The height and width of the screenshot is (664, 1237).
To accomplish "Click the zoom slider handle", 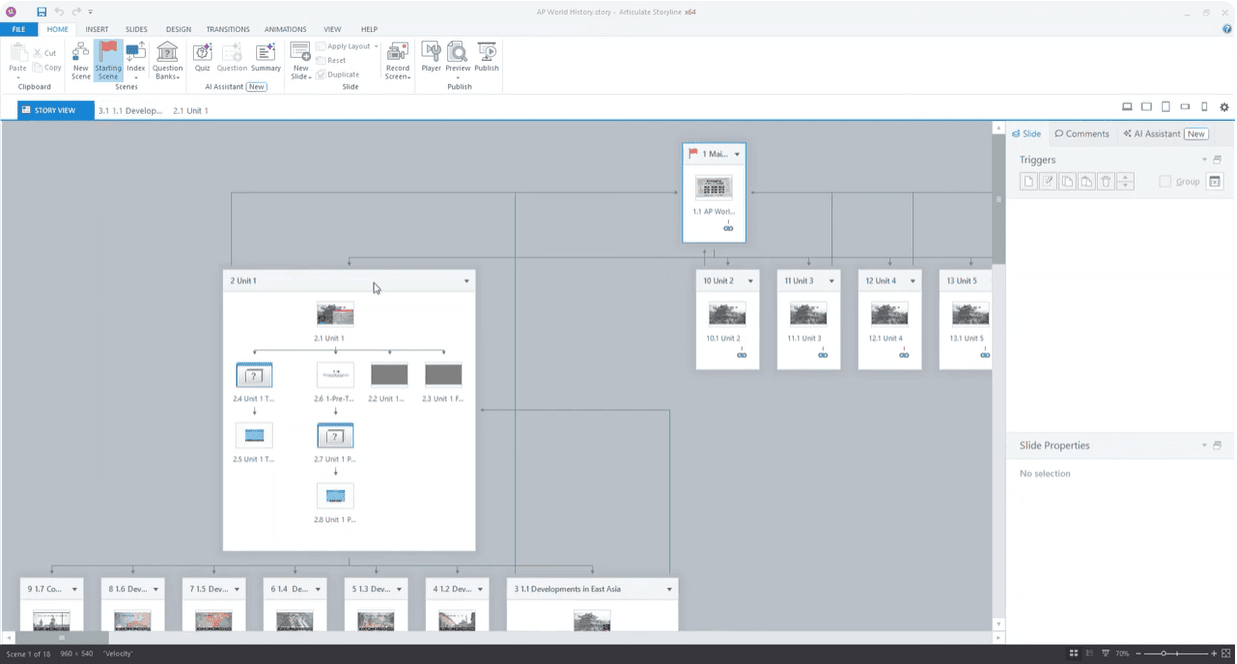I will (x=1163, y=653).
